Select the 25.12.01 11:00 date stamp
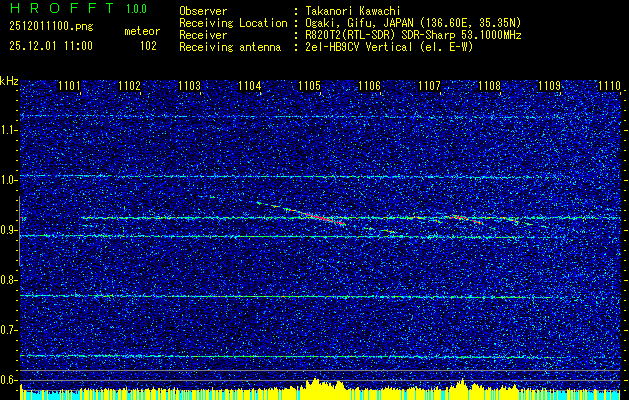629x400 pixels. click(50, 45)
